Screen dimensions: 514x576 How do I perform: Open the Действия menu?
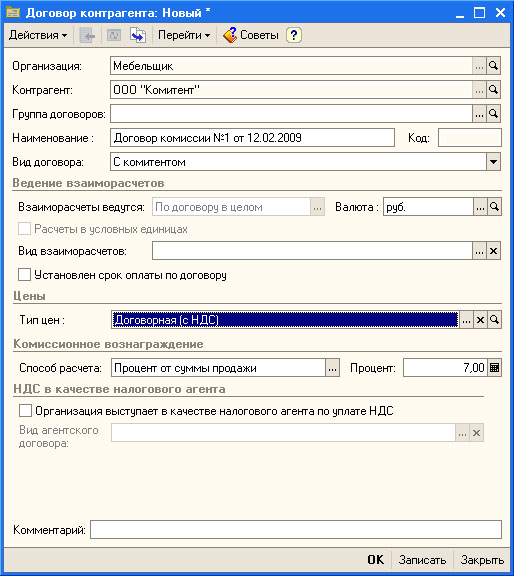pos(38,35)
